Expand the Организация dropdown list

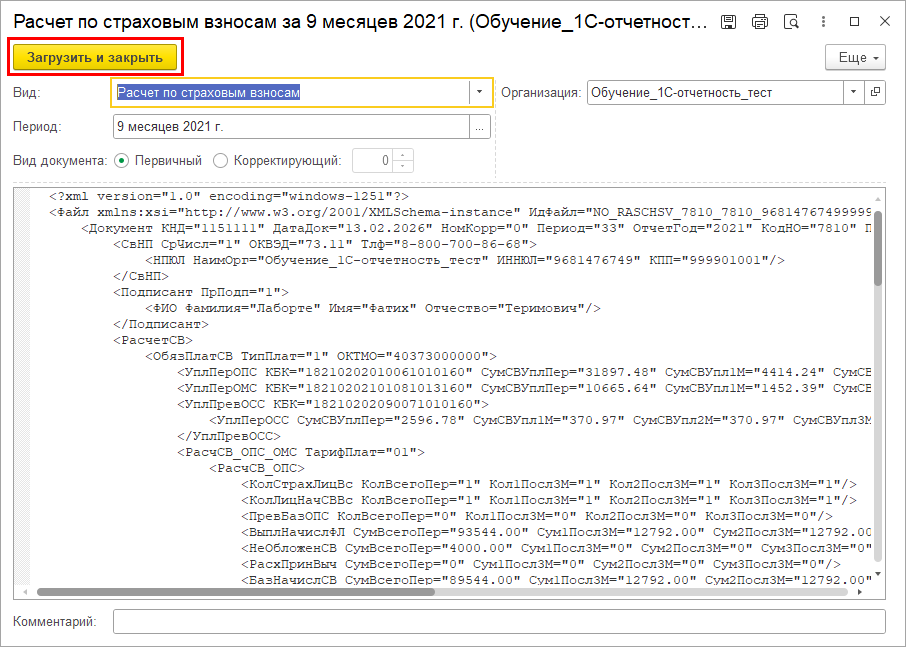(853, 93)
